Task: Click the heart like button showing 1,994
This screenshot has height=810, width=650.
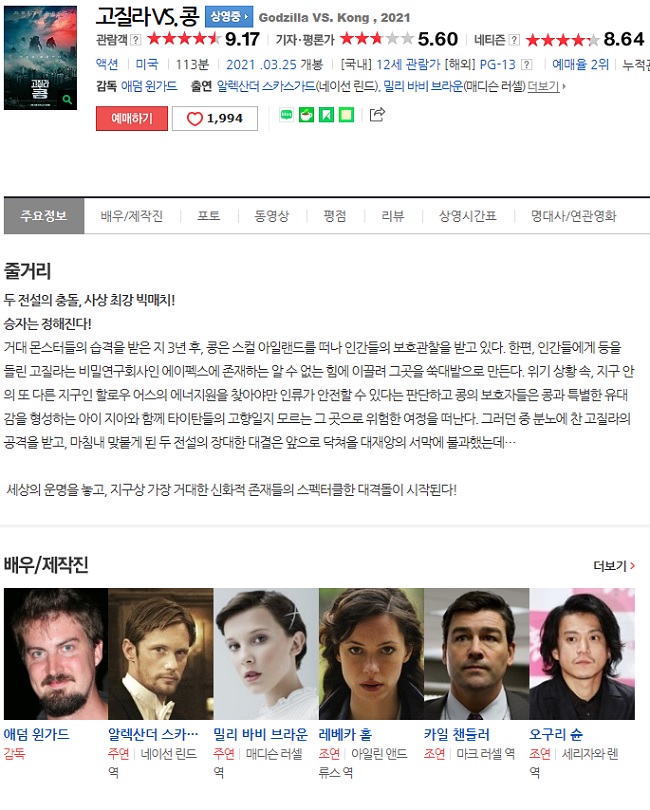Action: coord(214,118)
